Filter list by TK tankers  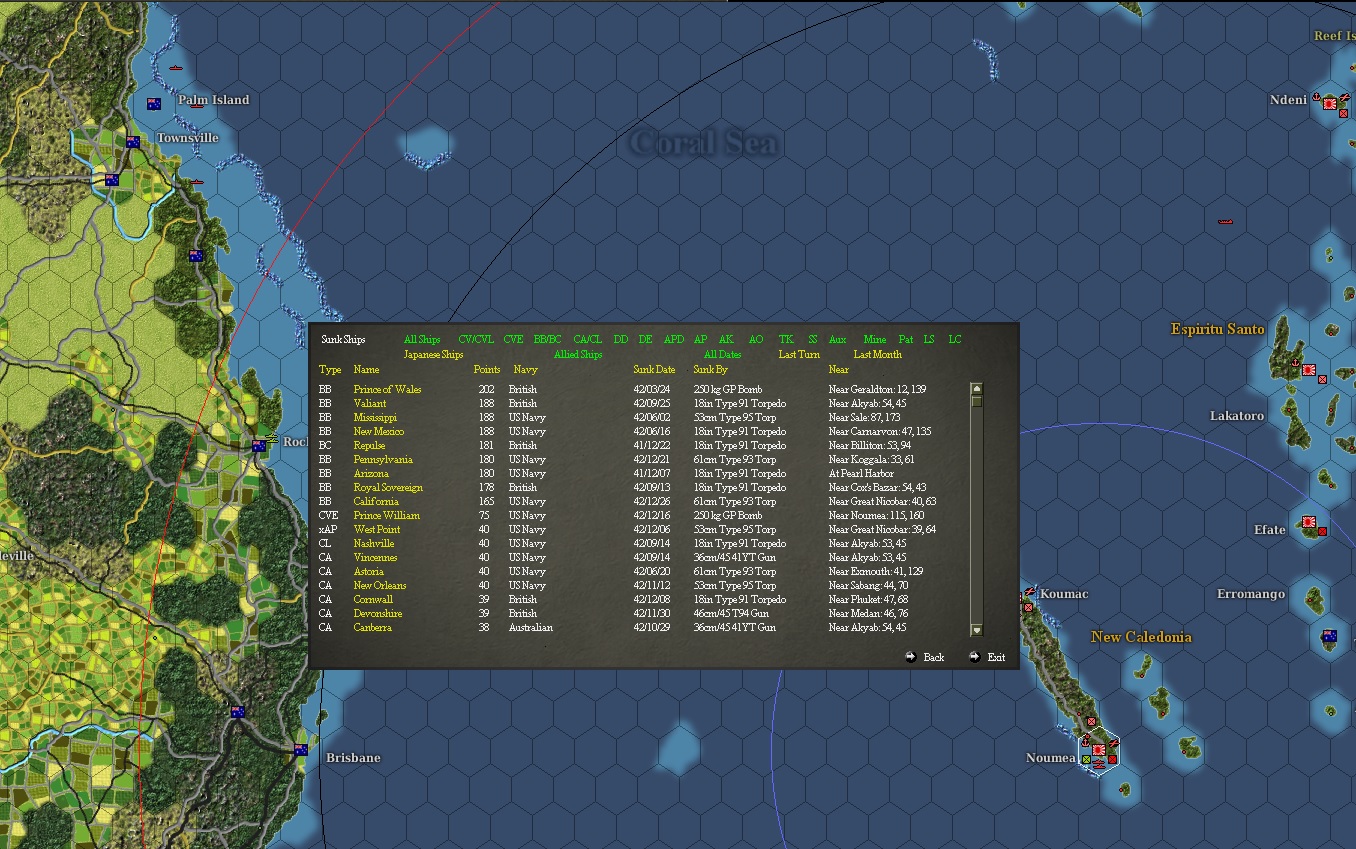tap(786, 339)
